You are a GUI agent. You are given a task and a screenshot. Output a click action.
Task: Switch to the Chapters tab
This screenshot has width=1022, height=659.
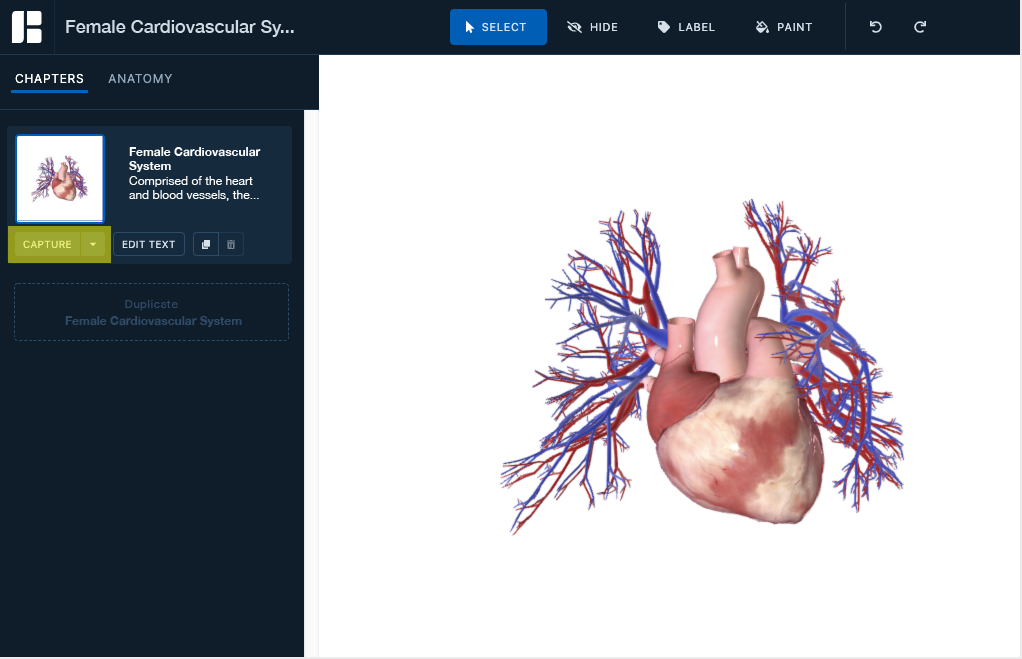[x=50, y=79]
